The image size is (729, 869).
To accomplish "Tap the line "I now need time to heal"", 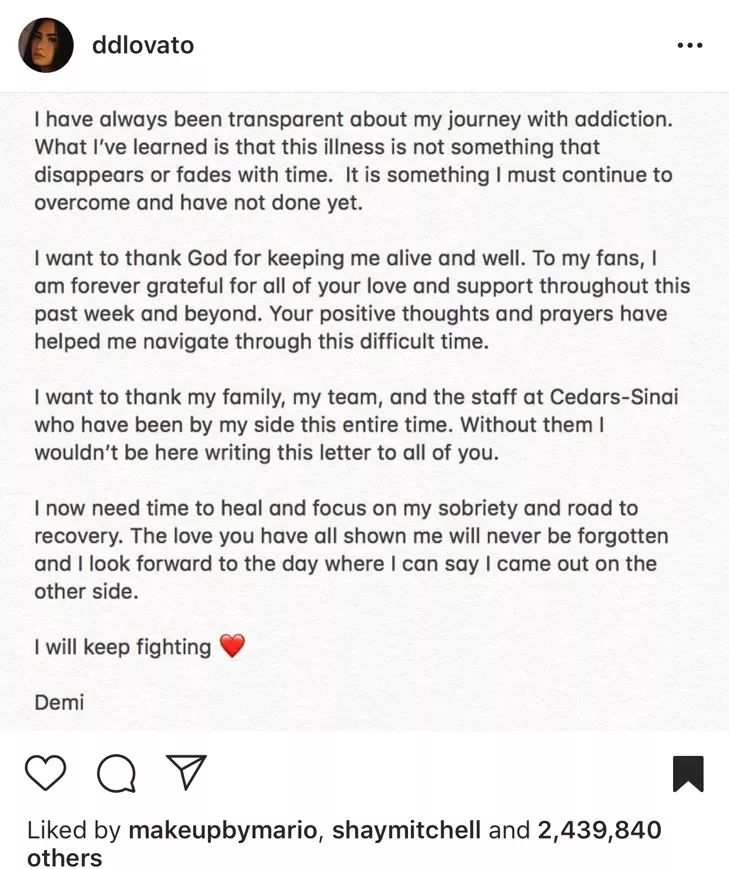I will pyautogui.click(x=336, y=508).
